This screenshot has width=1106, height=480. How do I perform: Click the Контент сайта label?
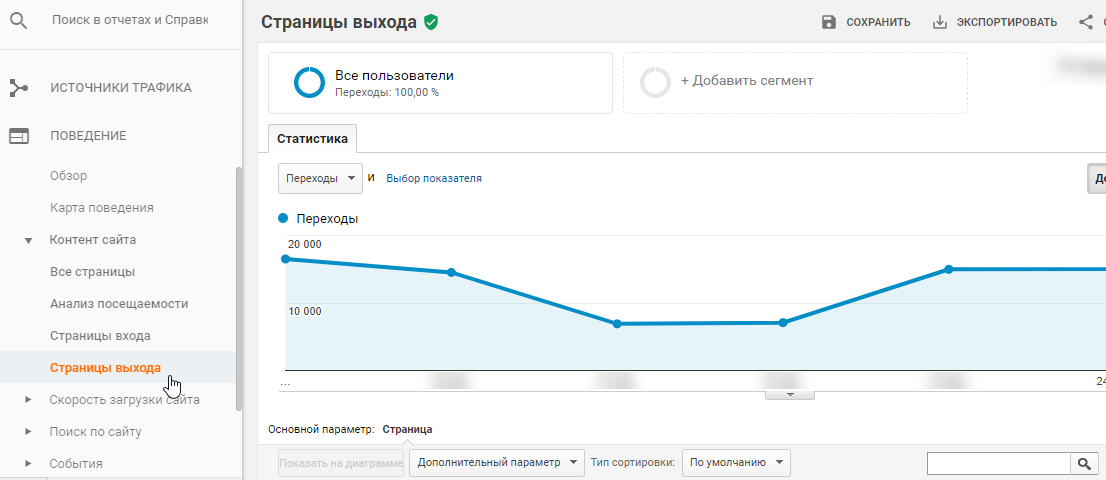pyautogui.click(x=92, y=240)
